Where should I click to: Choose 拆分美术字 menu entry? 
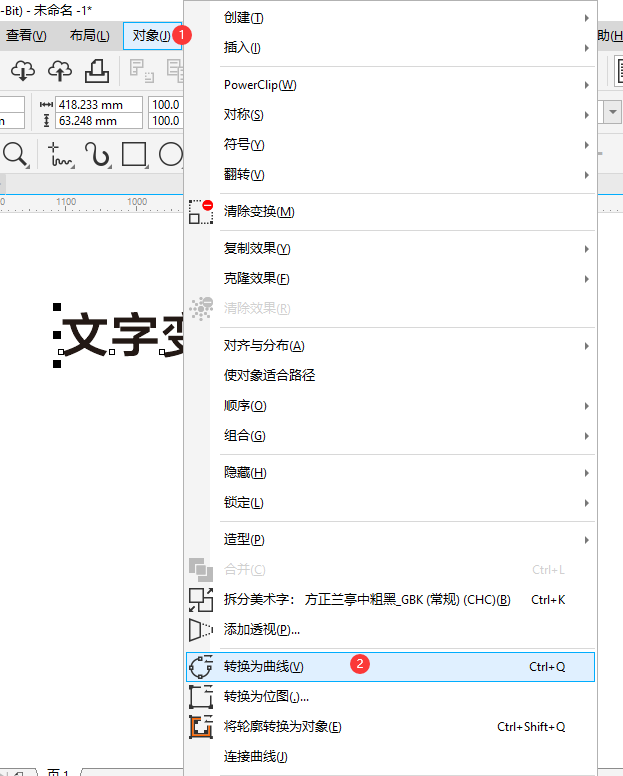coord(390,600)
